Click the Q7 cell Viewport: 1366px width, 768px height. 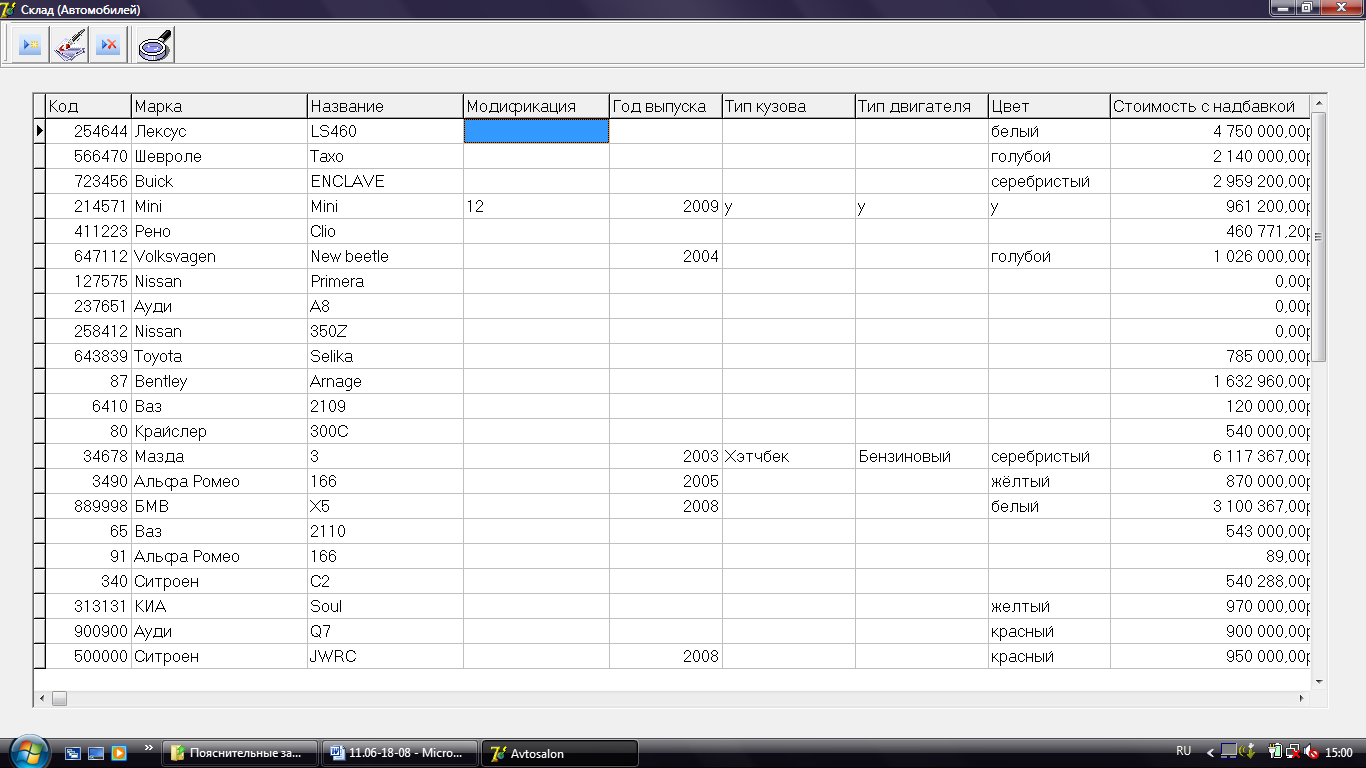click(385, 631)
